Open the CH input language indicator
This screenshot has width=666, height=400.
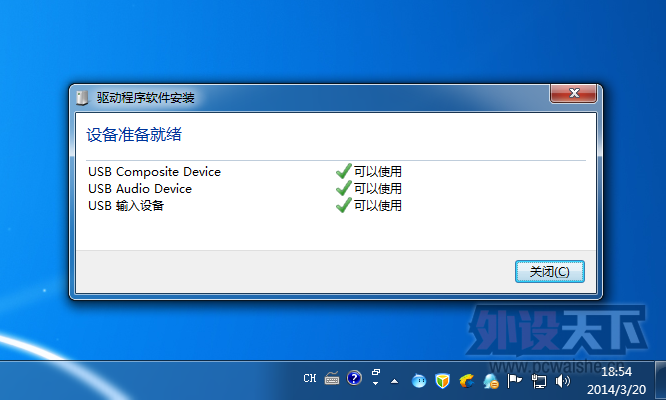click(310, 379)
